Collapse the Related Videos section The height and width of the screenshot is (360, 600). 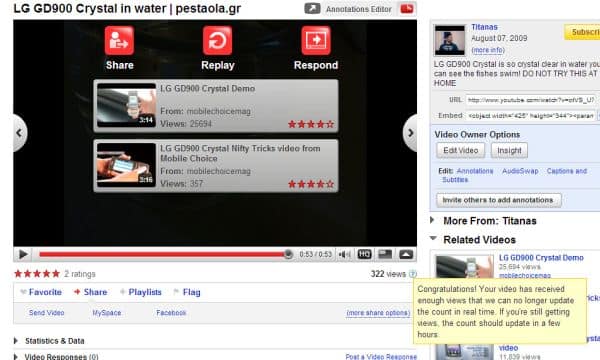tap(473, 240)
